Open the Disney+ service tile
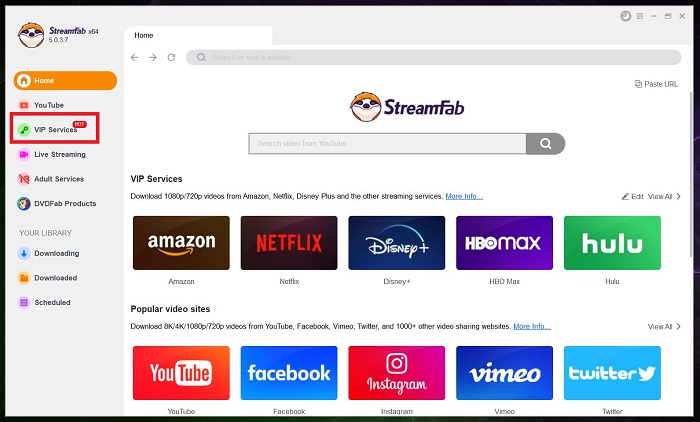 pos(397,243)
